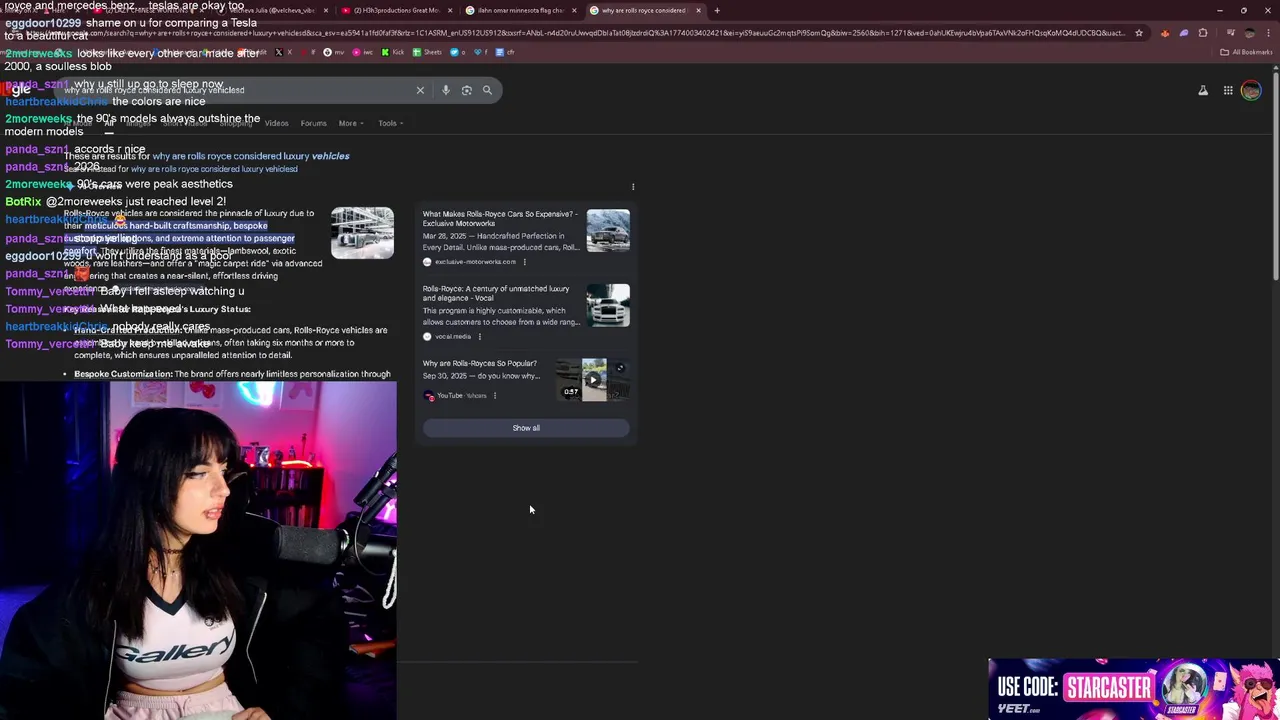Open 'Why are Rolls-Royces So Popular?' result
This screenshot has height=720, width=1280.
pyautogui.click(x=479, y=364)
